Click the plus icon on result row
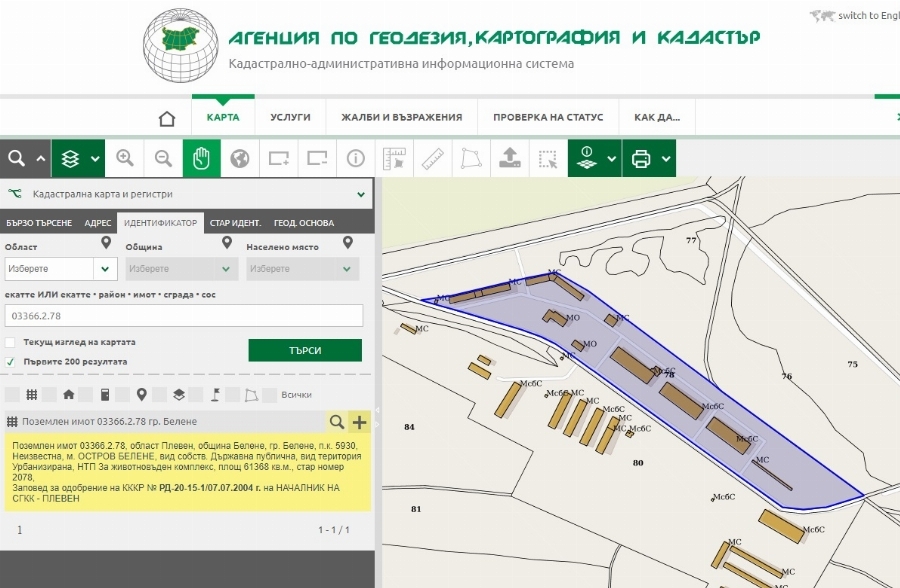 pyautogui.click(x=359, y=422)
